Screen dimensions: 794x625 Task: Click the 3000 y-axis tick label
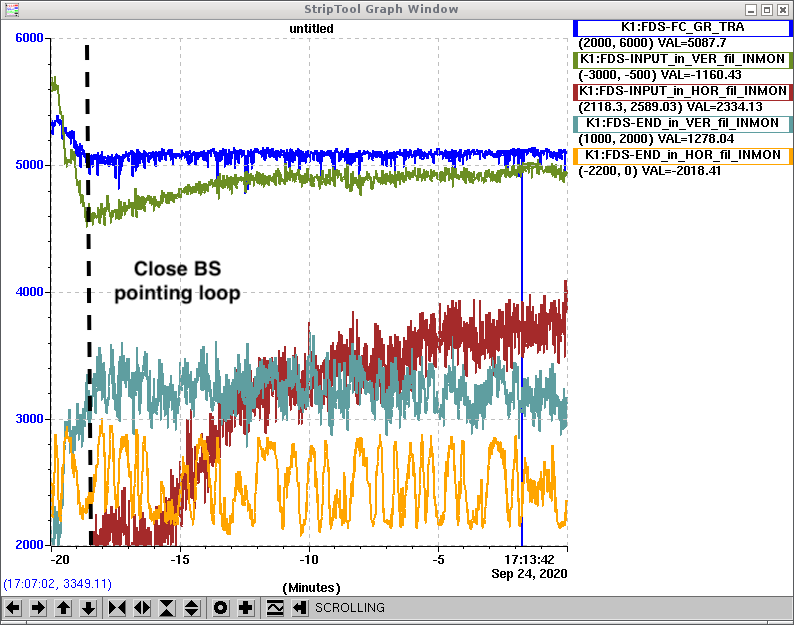point(29,419)
